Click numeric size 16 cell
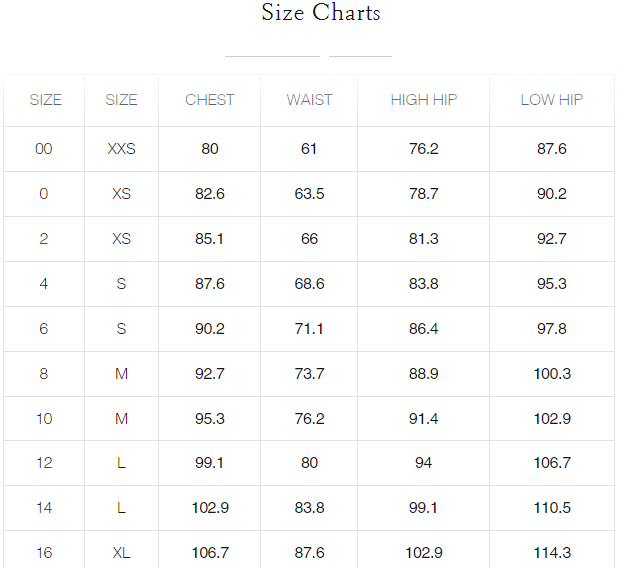 pyautogui.click(x=44, y=553)
